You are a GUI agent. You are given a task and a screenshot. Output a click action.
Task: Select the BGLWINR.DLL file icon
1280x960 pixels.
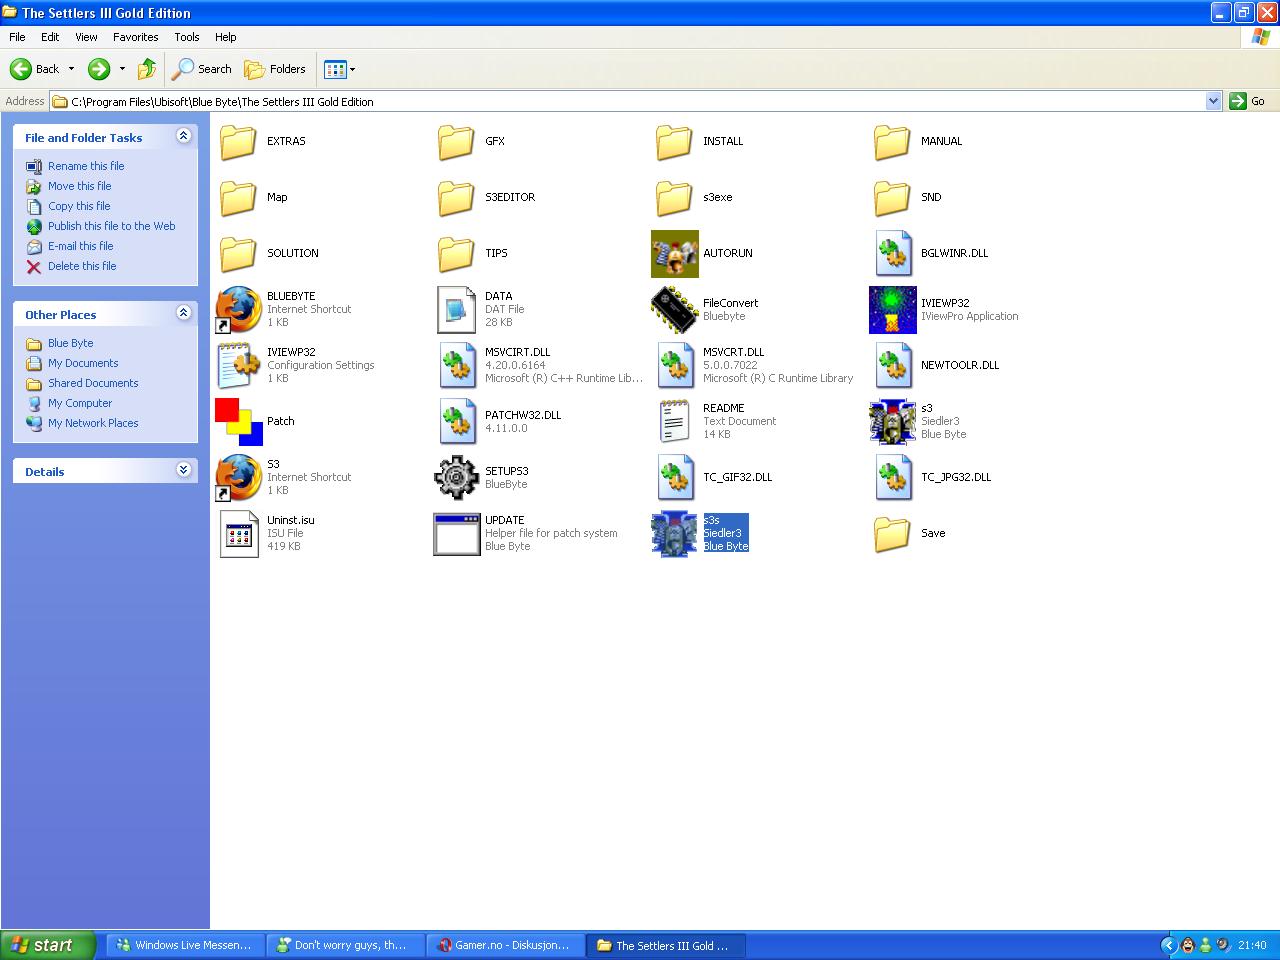tap(892, 253)
